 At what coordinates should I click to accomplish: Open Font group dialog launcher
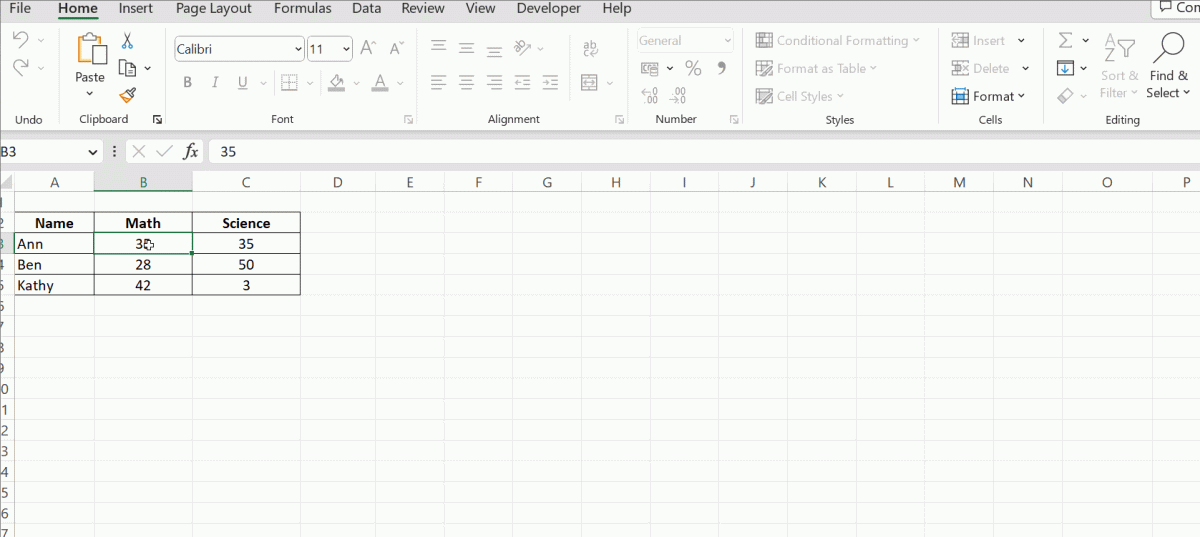408,119
